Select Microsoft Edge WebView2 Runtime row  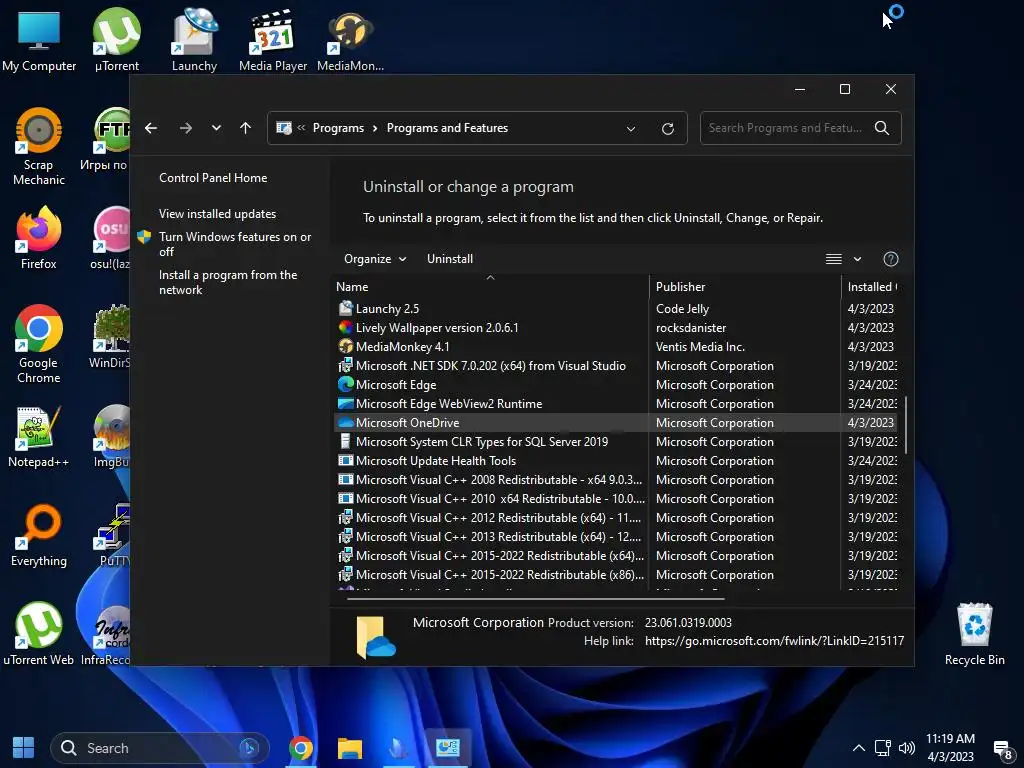(x=615, y=404)
